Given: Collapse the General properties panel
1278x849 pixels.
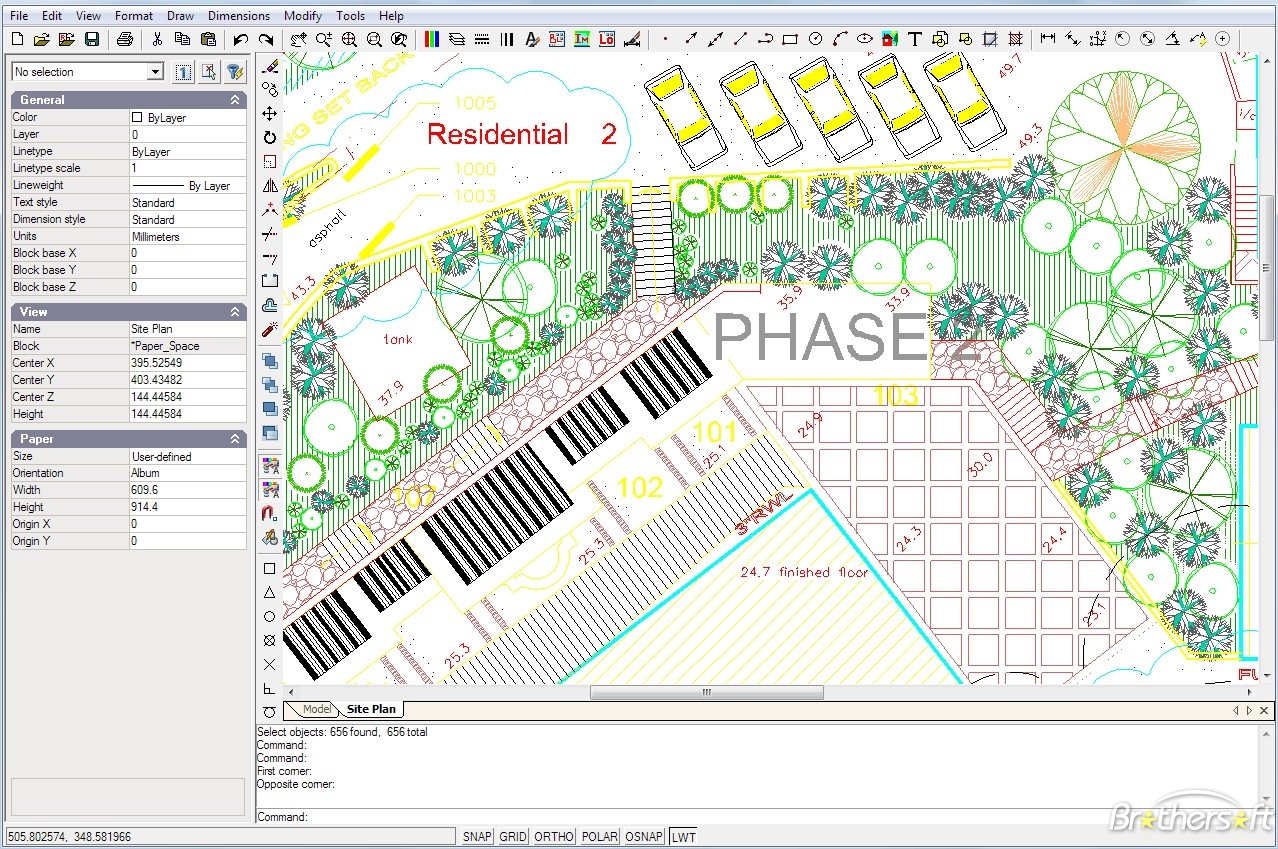Looking at the screenshot, I should (234, 99).
